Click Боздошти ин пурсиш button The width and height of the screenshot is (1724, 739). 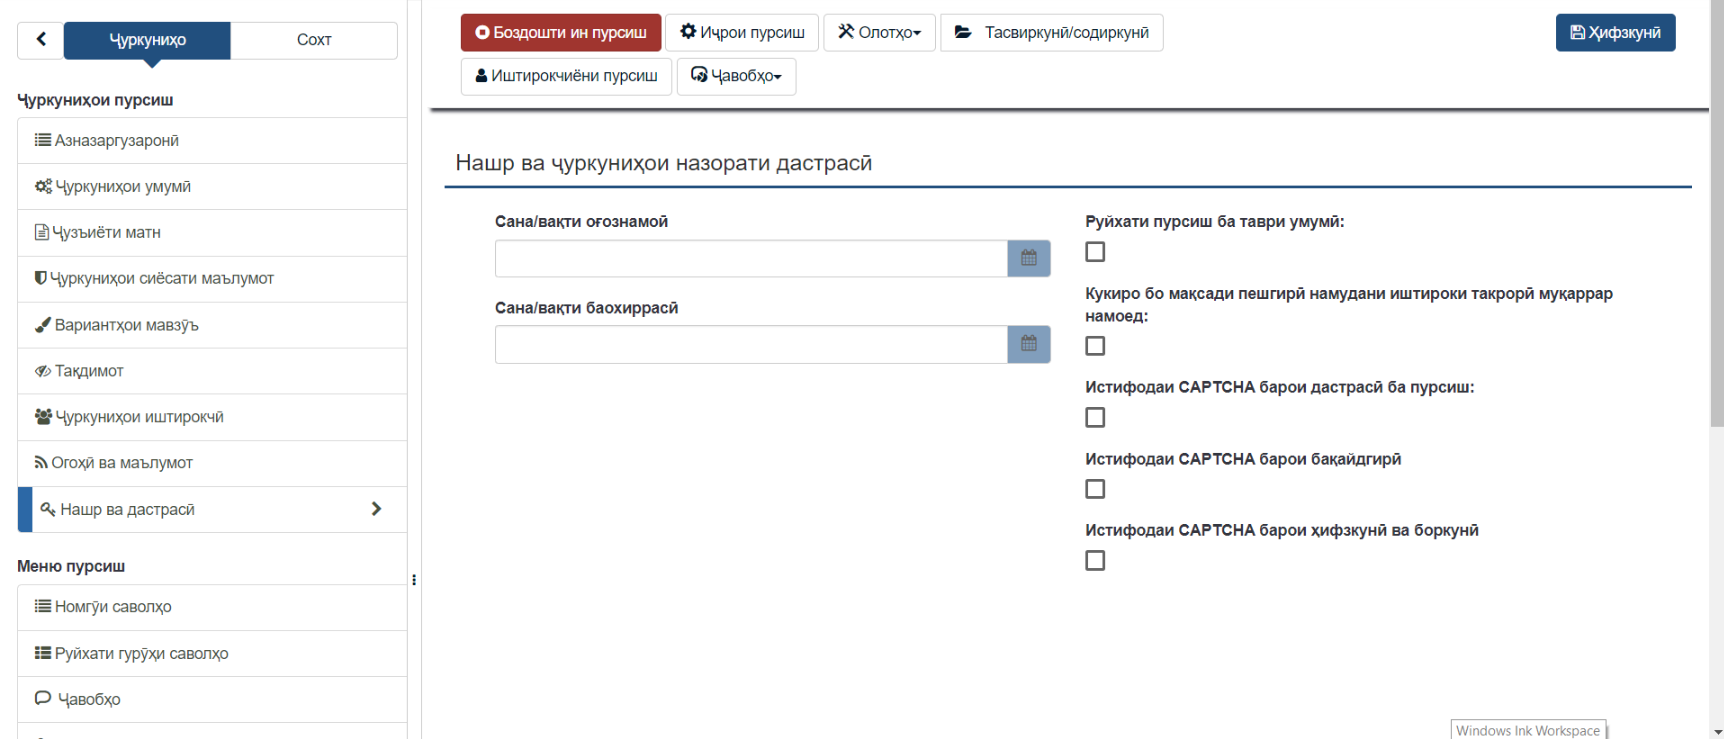pyautogui.click(x=560, y=33)
